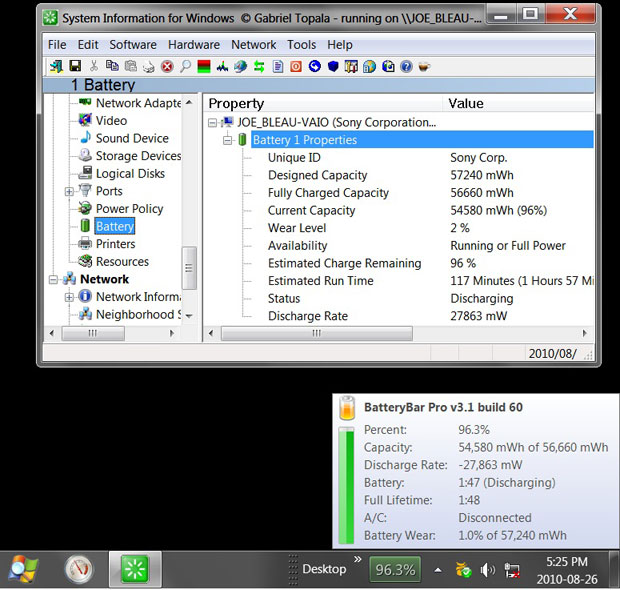Collapse the Battery 1 Properties node

(227, 140)
